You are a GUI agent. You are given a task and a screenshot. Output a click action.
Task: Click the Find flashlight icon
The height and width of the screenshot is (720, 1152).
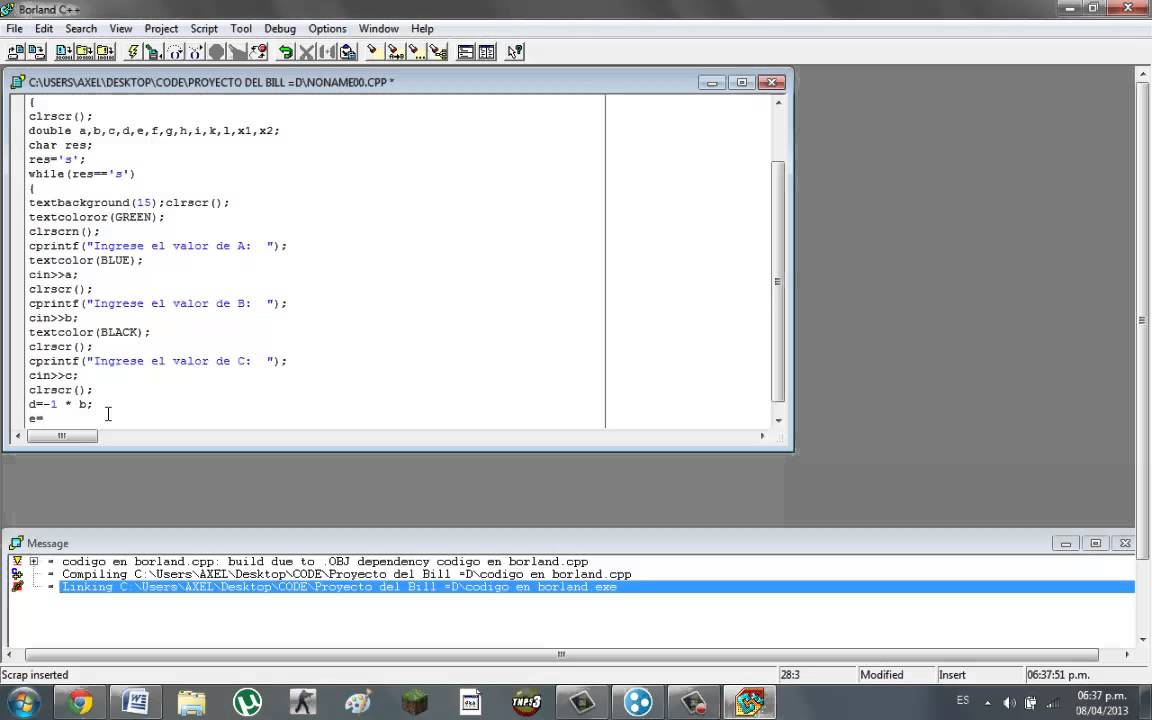[x=375, y=51]
